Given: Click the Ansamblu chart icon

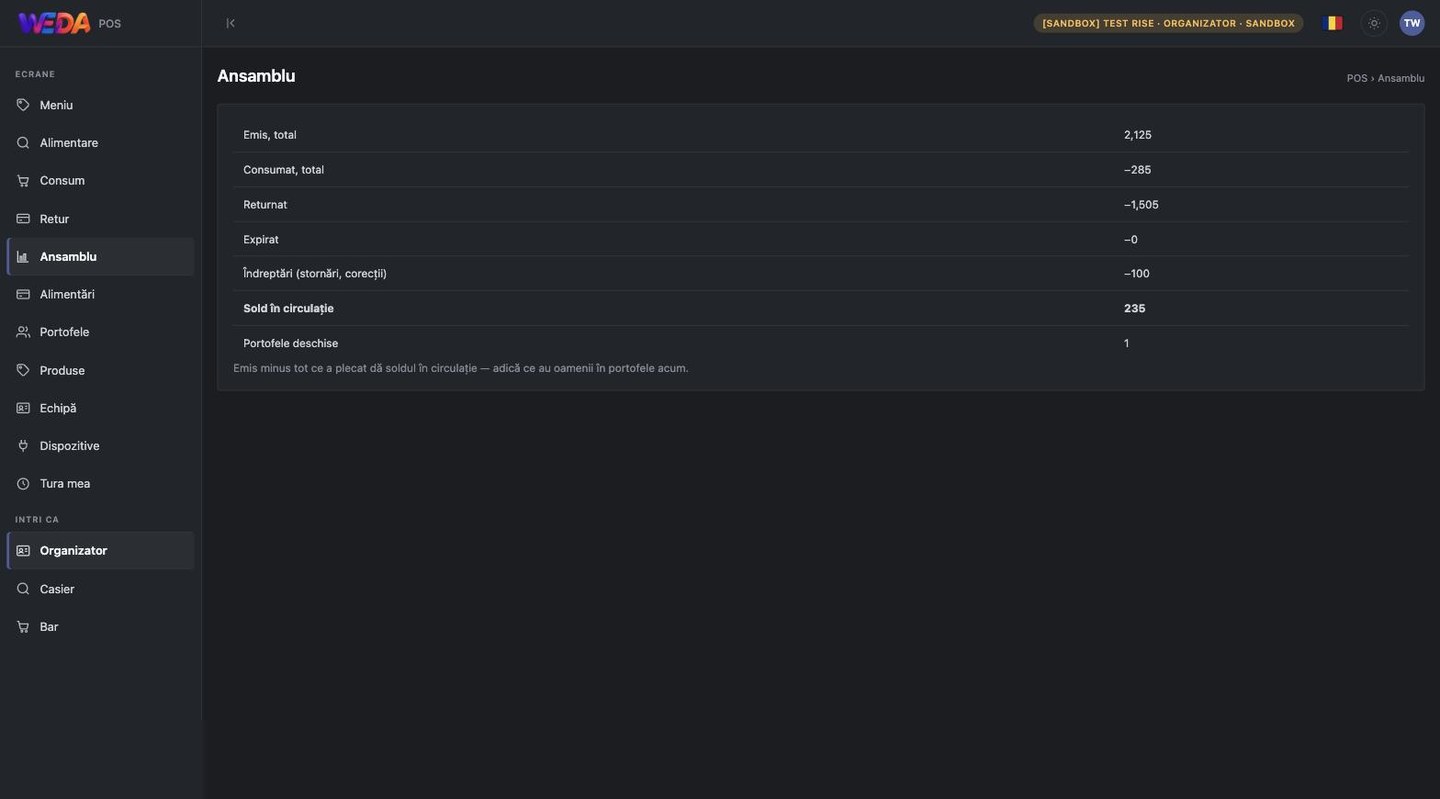Looking at the screenshot, I should point(23,257).
